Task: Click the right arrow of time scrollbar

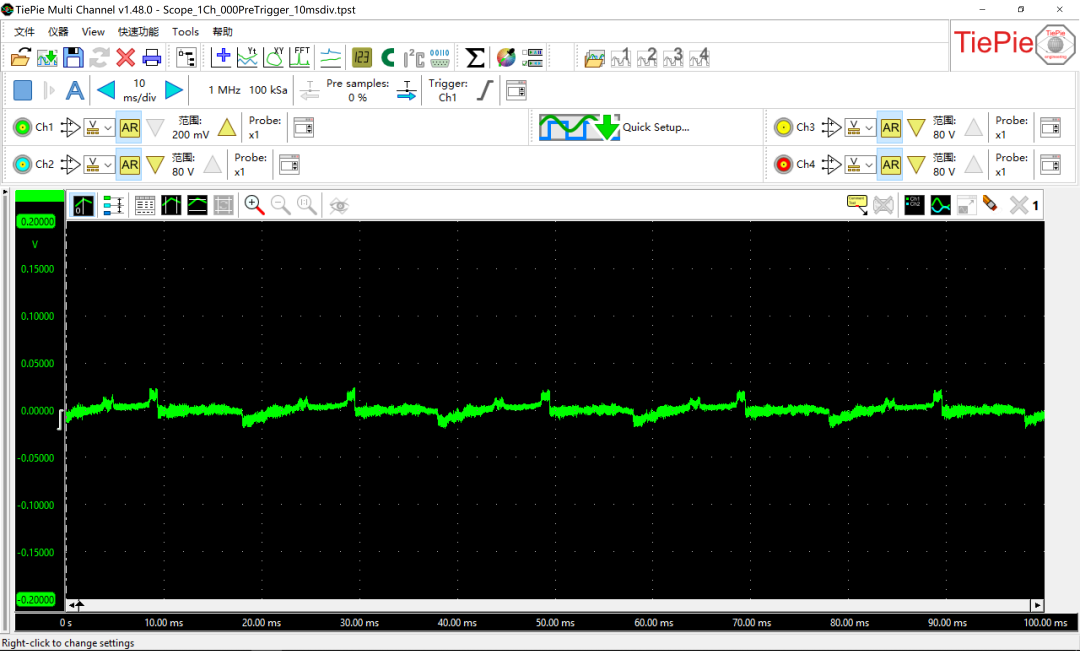Action: point(1037,606)
